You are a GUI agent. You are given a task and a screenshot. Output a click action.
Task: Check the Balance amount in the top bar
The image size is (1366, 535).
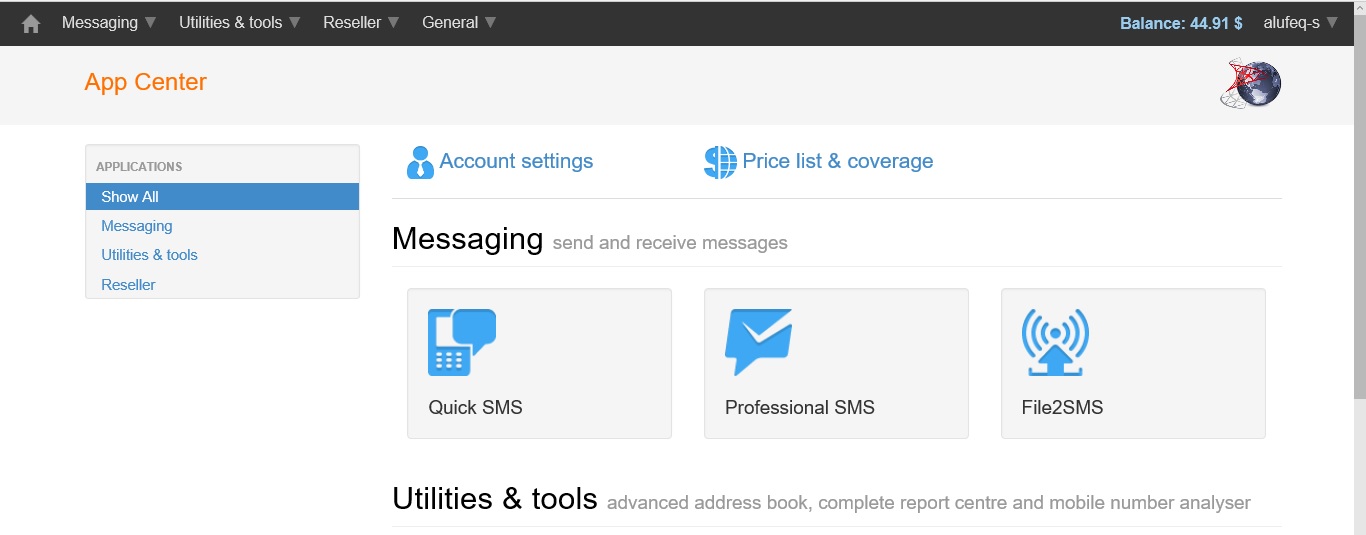(1181, 23)
